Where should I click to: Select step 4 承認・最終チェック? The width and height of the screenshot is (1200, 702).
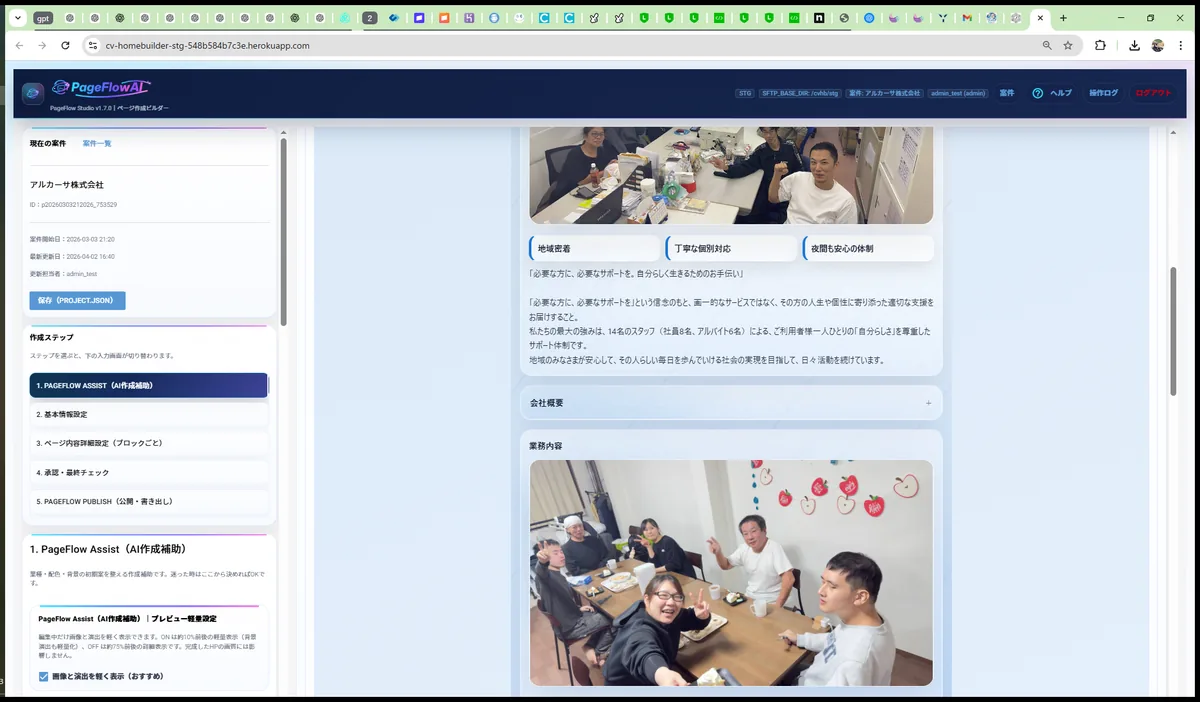(149, 472)
